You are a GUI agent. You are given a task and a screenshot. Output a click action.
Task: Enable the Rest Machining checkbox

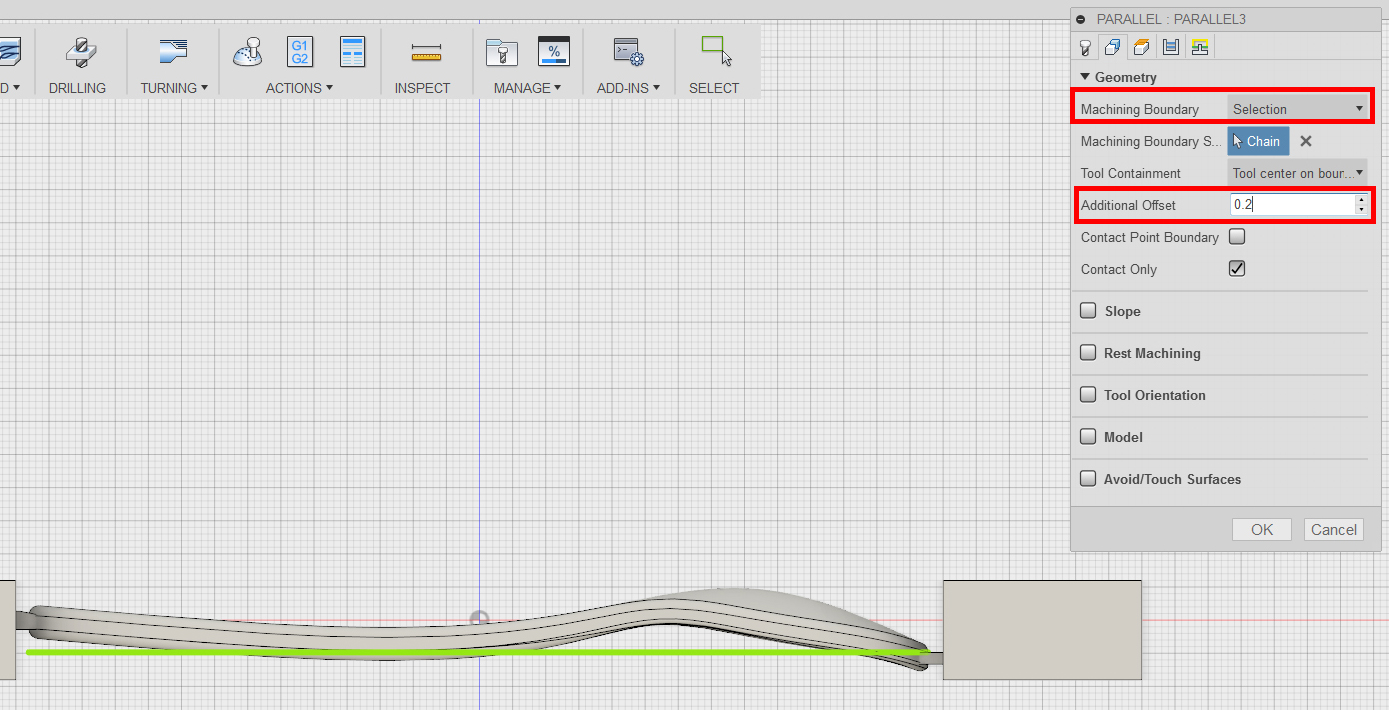pyautogui.click(x=1088, y=353)
